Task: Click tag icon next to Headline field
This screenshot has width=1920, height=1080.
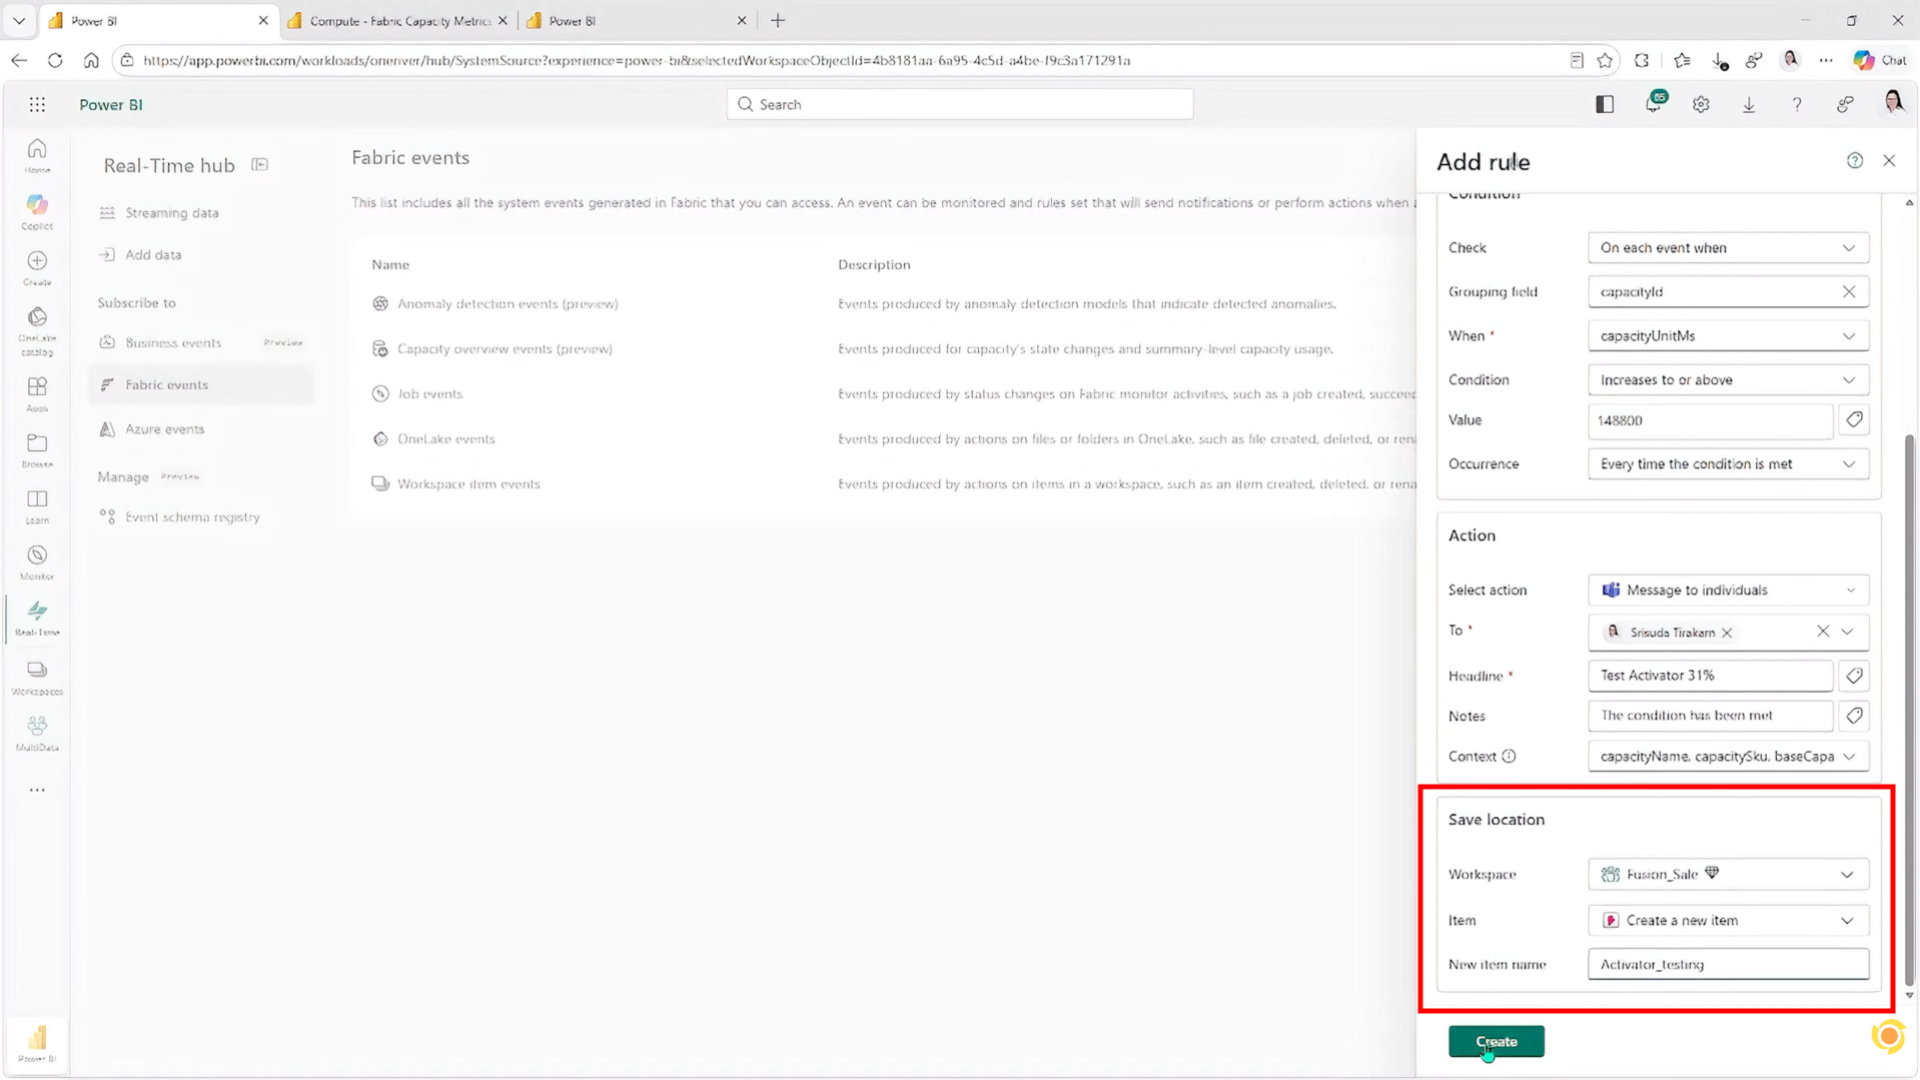Action: 1854,676
